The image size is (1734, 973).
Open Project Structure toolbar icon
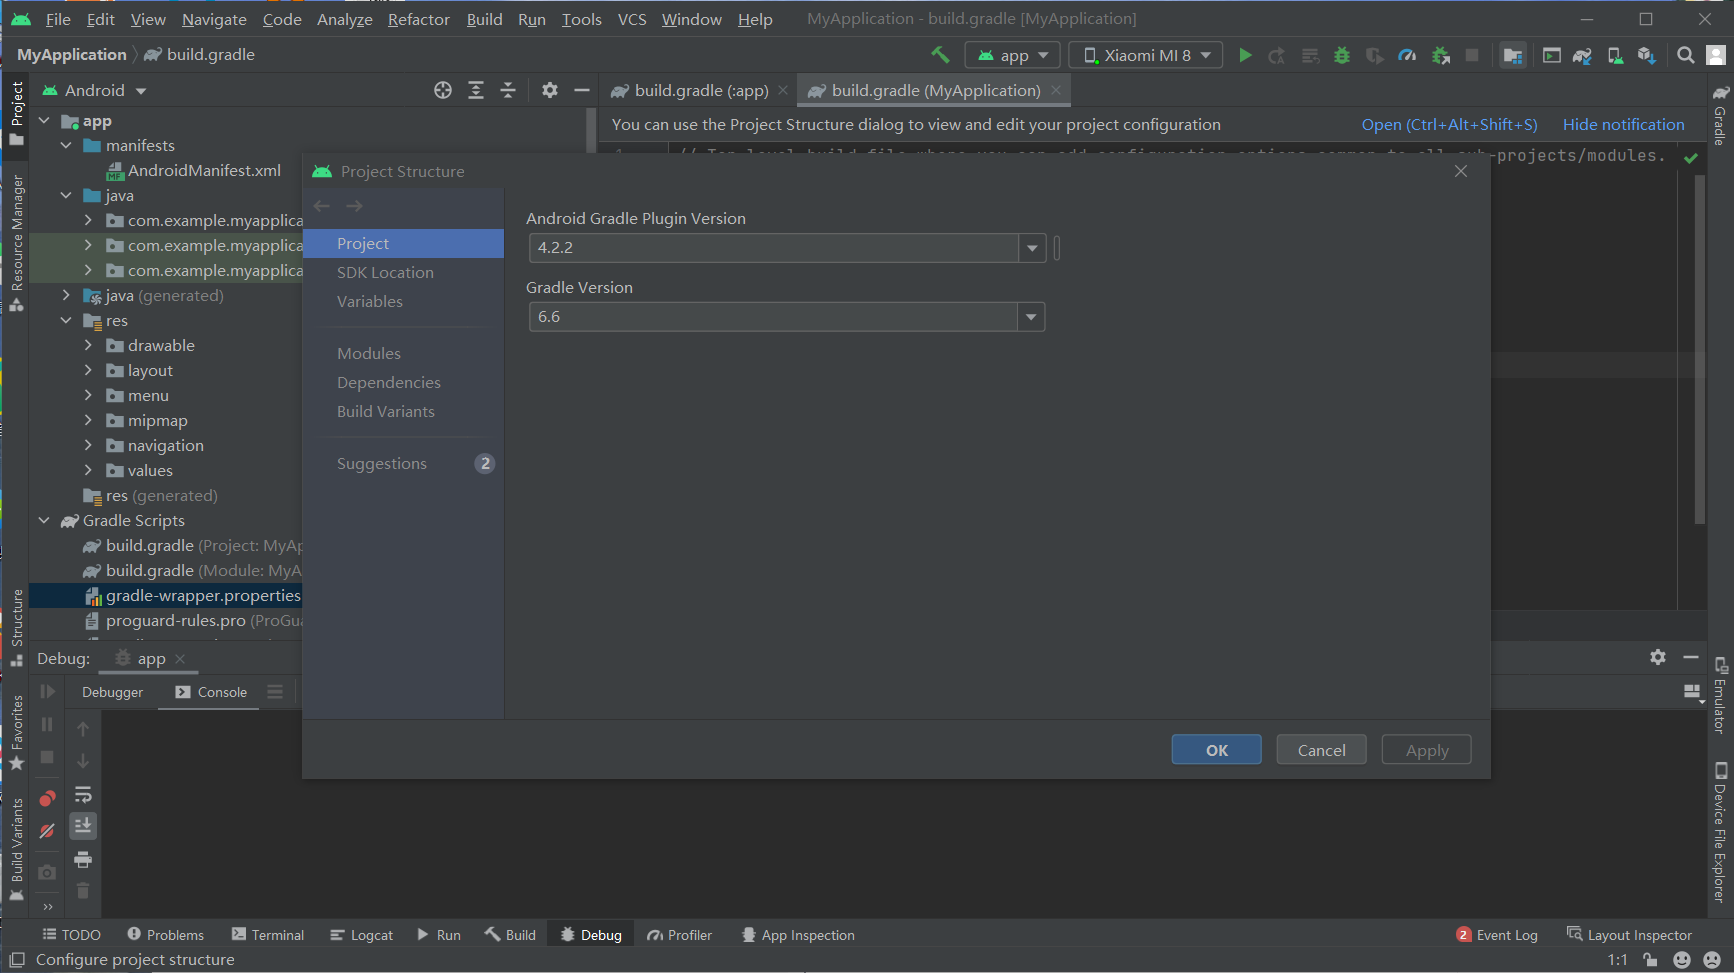pos(1513,55)
